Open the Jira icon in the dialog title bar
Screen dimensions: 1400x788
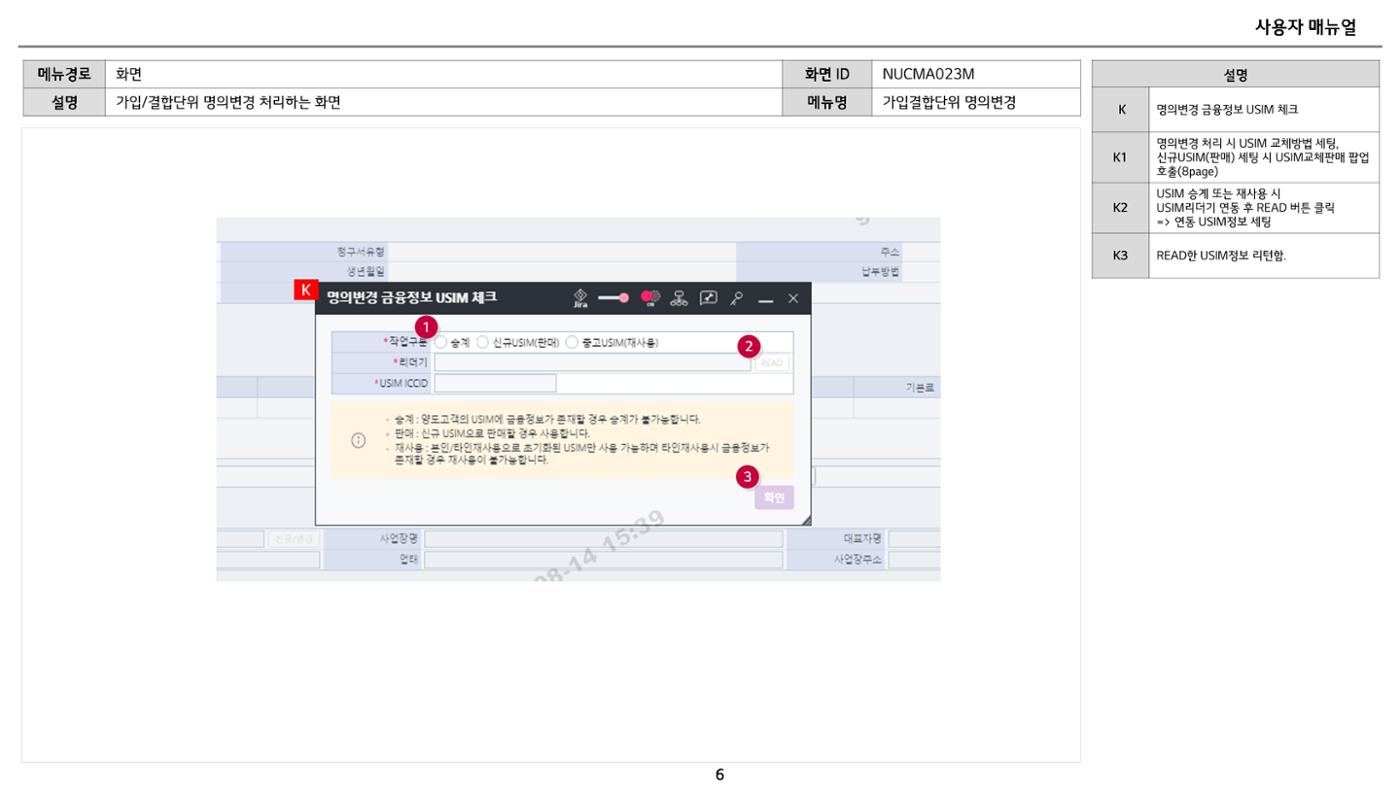[579, 298]
